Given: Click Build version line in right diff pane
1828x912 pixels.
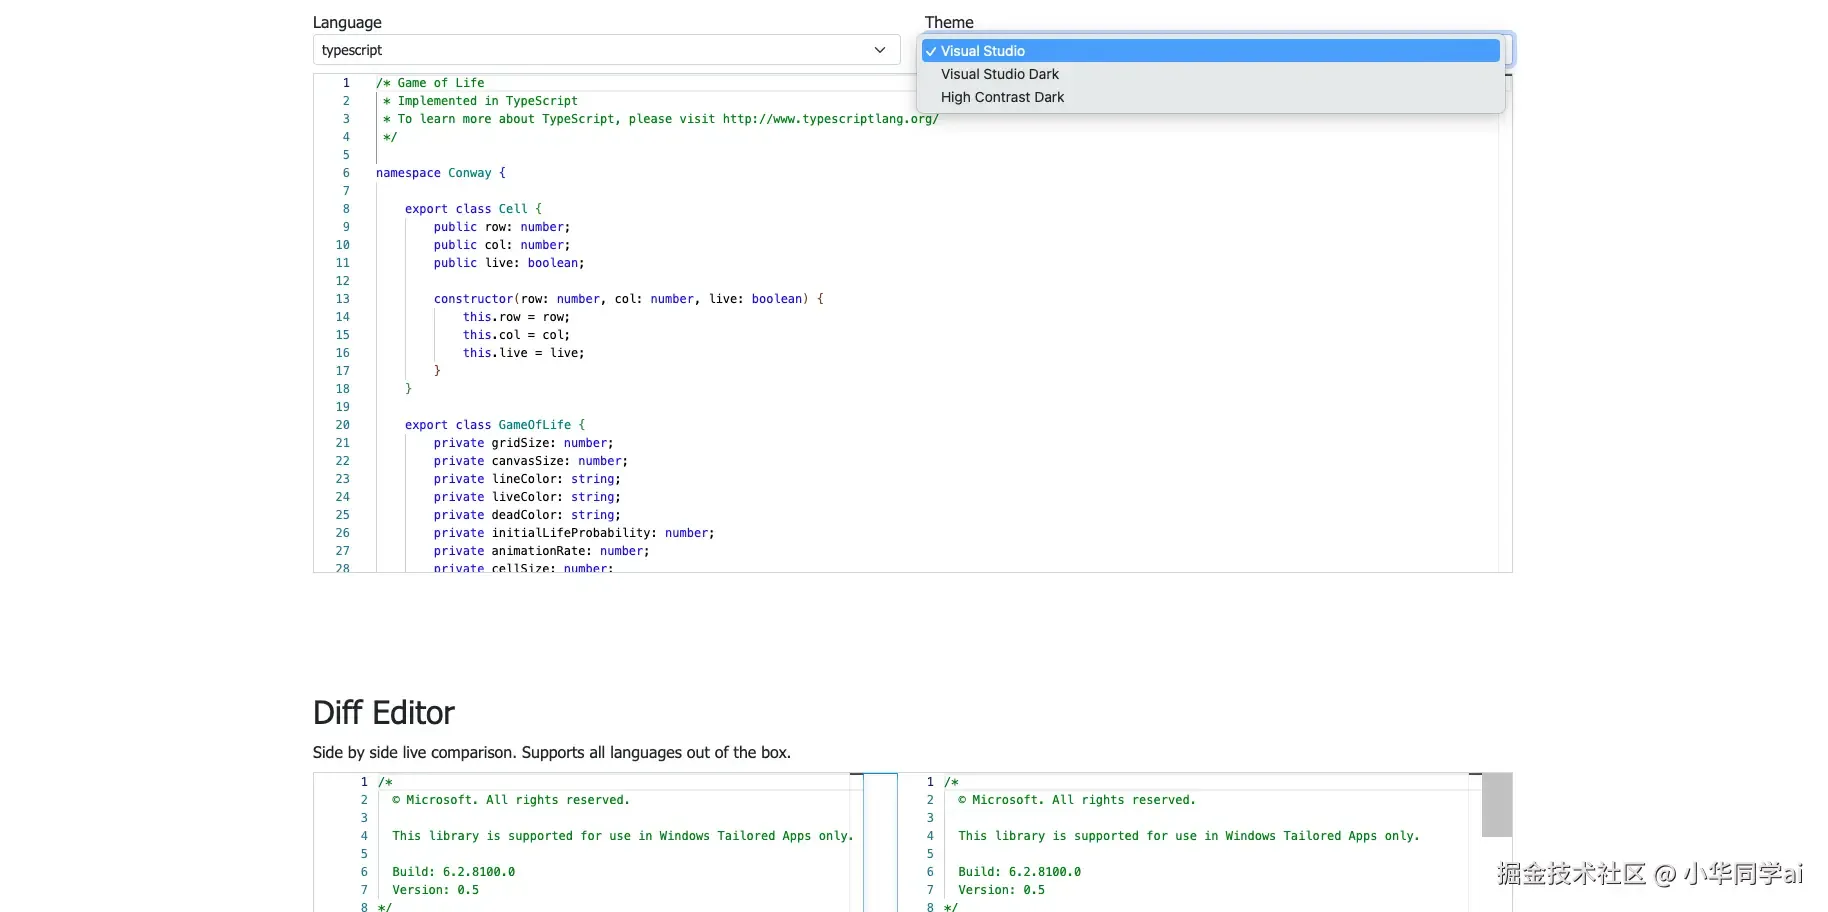Looking at the screenshot, I should [1019, 872].
